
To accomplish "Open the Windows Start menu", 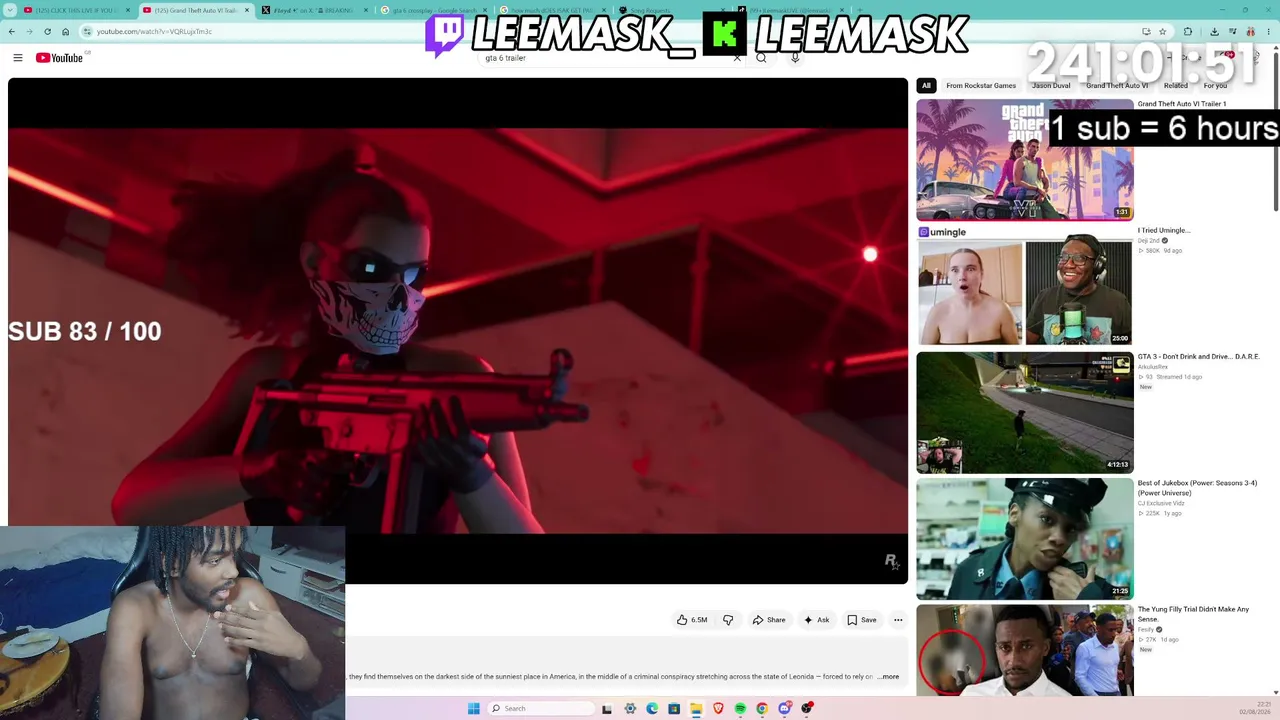I will click(474, 708).
